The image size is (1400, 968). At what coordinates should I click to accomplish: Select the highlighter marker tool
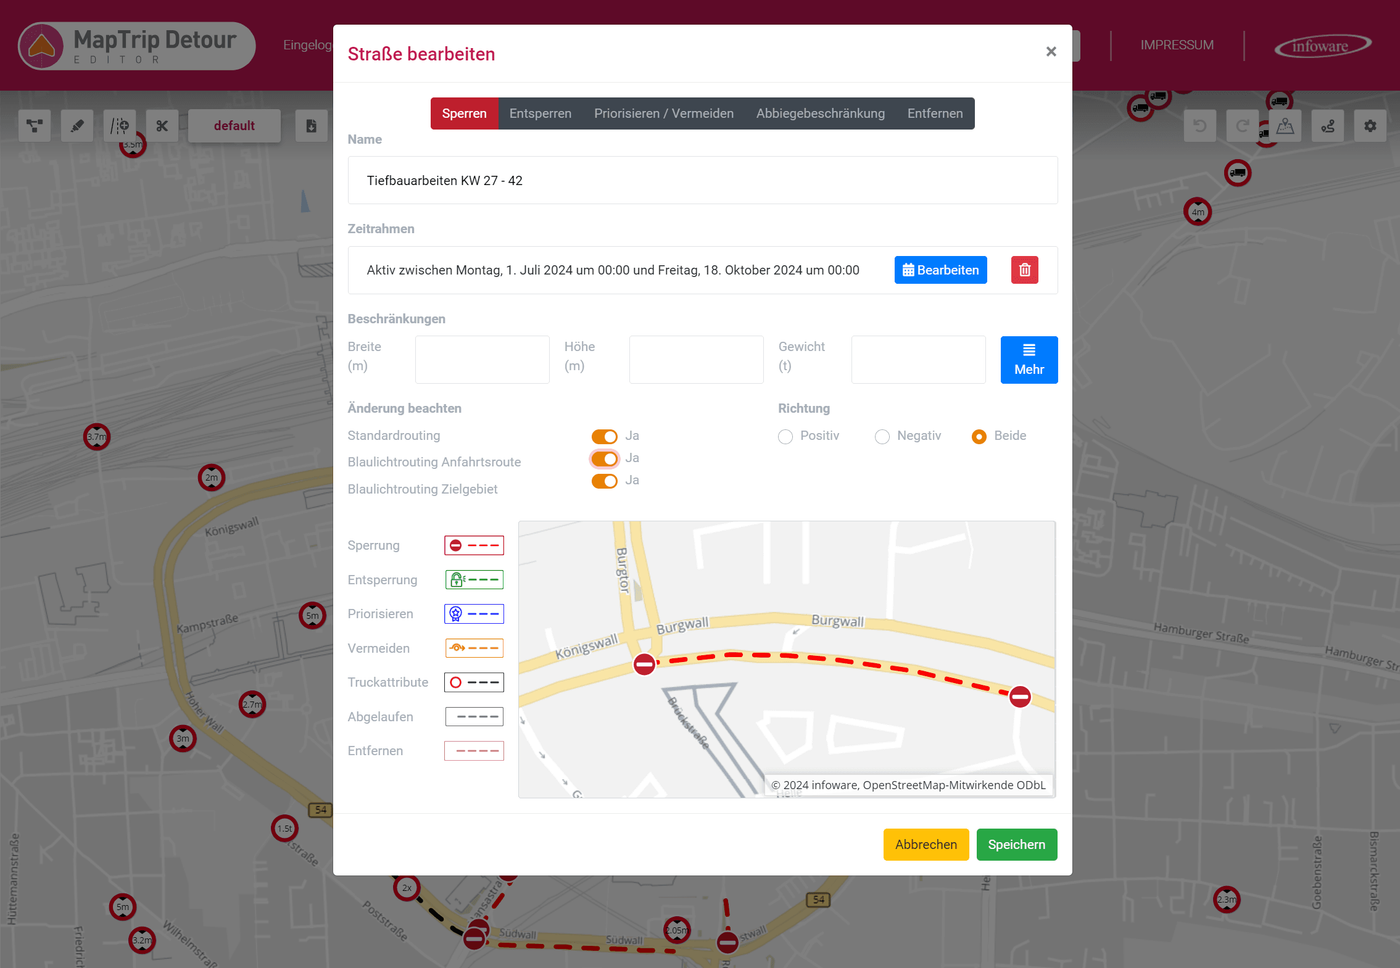tap(77, 126)
